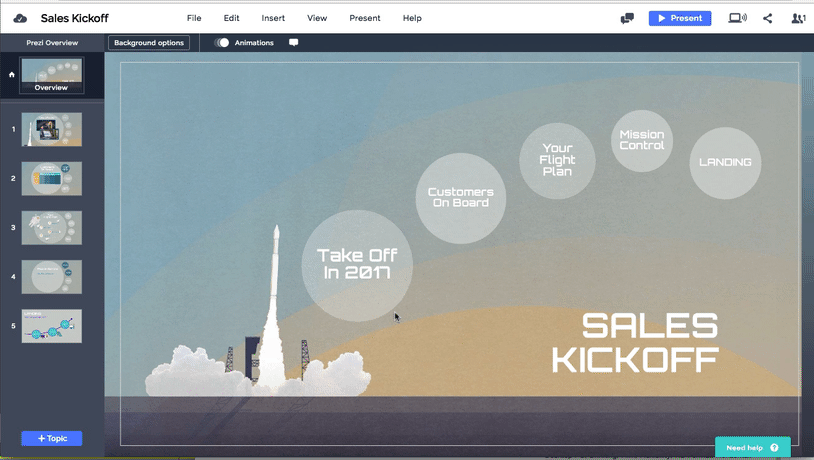
Task: Click the blue Present button
Action: coord(679,18)
